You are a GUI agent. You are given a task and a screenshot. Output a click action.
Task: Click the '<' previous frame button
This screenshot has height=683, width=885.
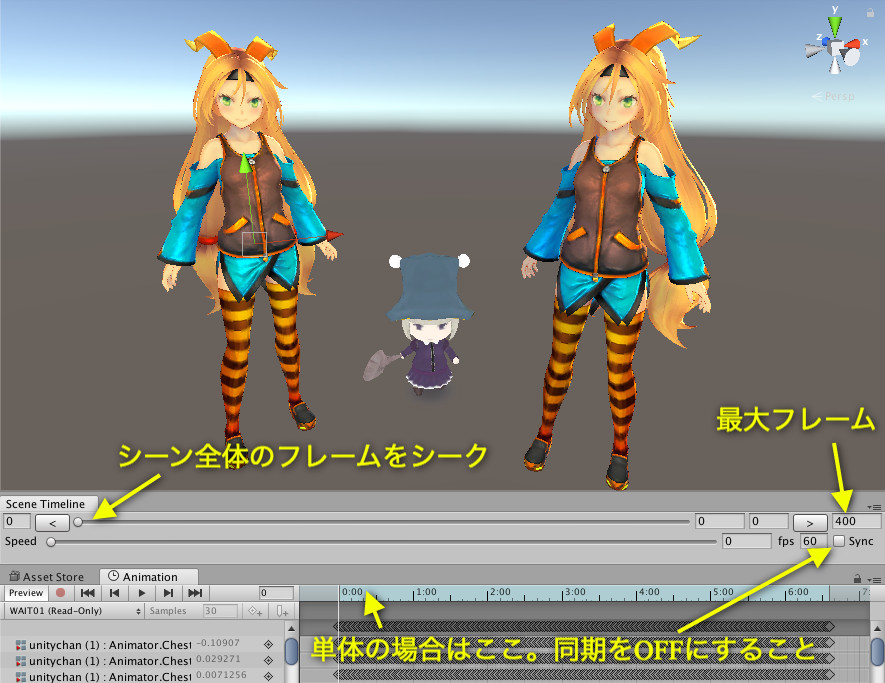click(x=52, y=523)
